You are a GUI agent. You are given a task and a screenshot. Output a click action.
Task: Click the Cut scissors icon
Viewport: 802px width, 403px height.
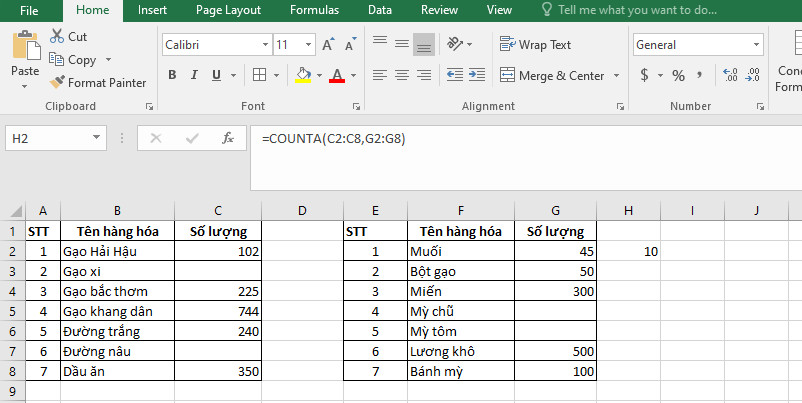click(x=57, y=36)
